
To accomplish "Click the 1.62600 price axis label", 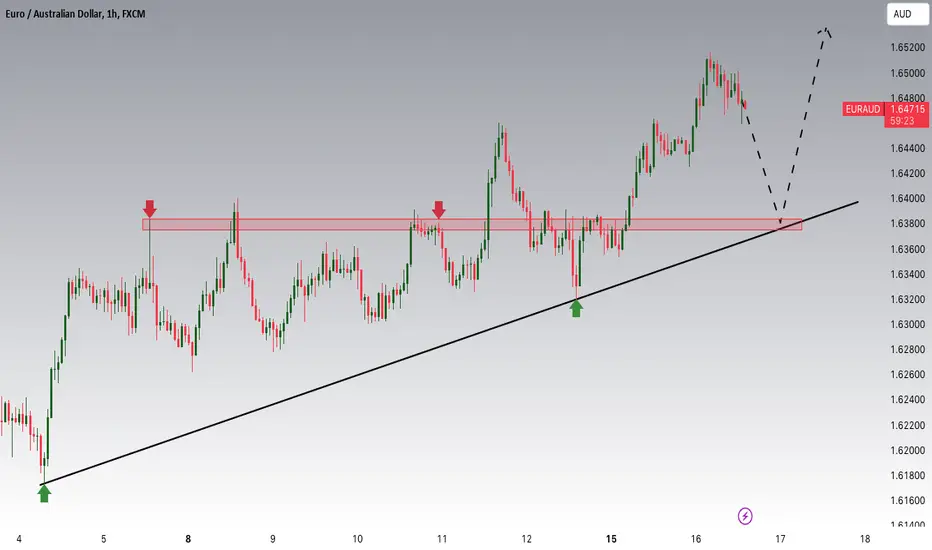I will click(907, 374).
